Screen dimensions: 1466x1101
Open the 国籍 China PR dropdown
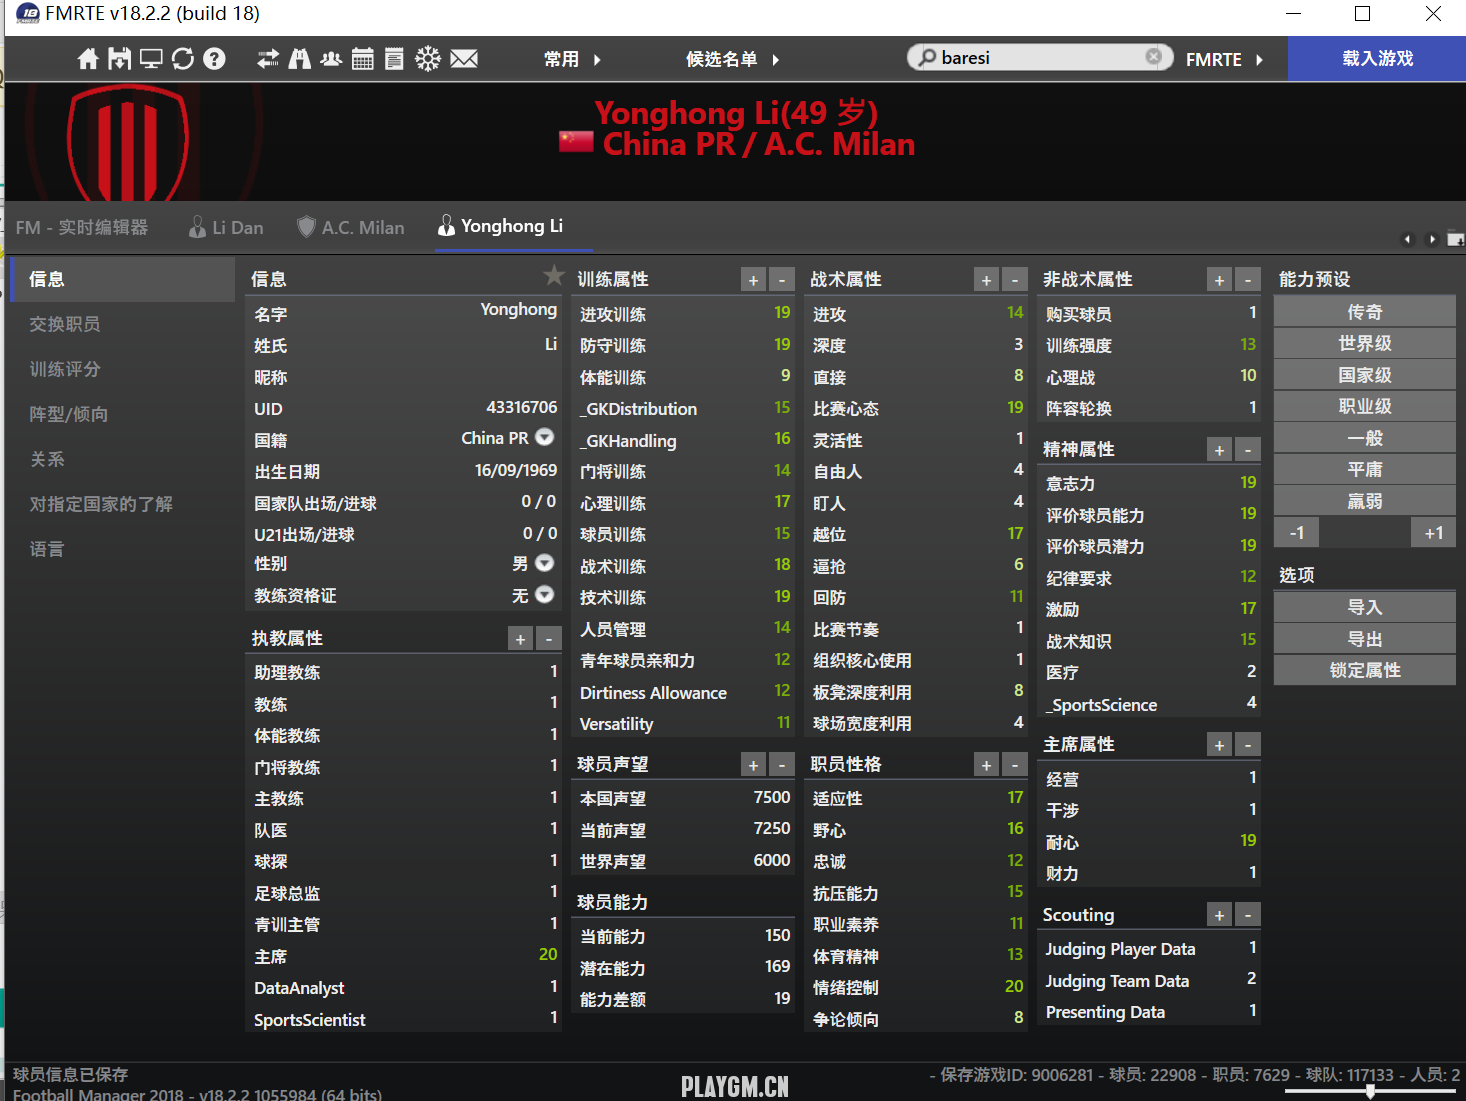pos(544,437)
